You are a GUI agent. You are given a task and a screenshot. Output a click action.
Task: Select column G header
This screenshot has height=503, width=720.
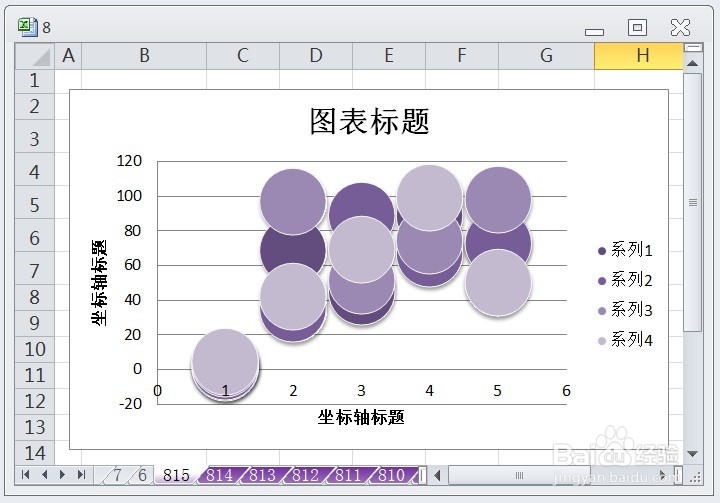pos(546,56)
